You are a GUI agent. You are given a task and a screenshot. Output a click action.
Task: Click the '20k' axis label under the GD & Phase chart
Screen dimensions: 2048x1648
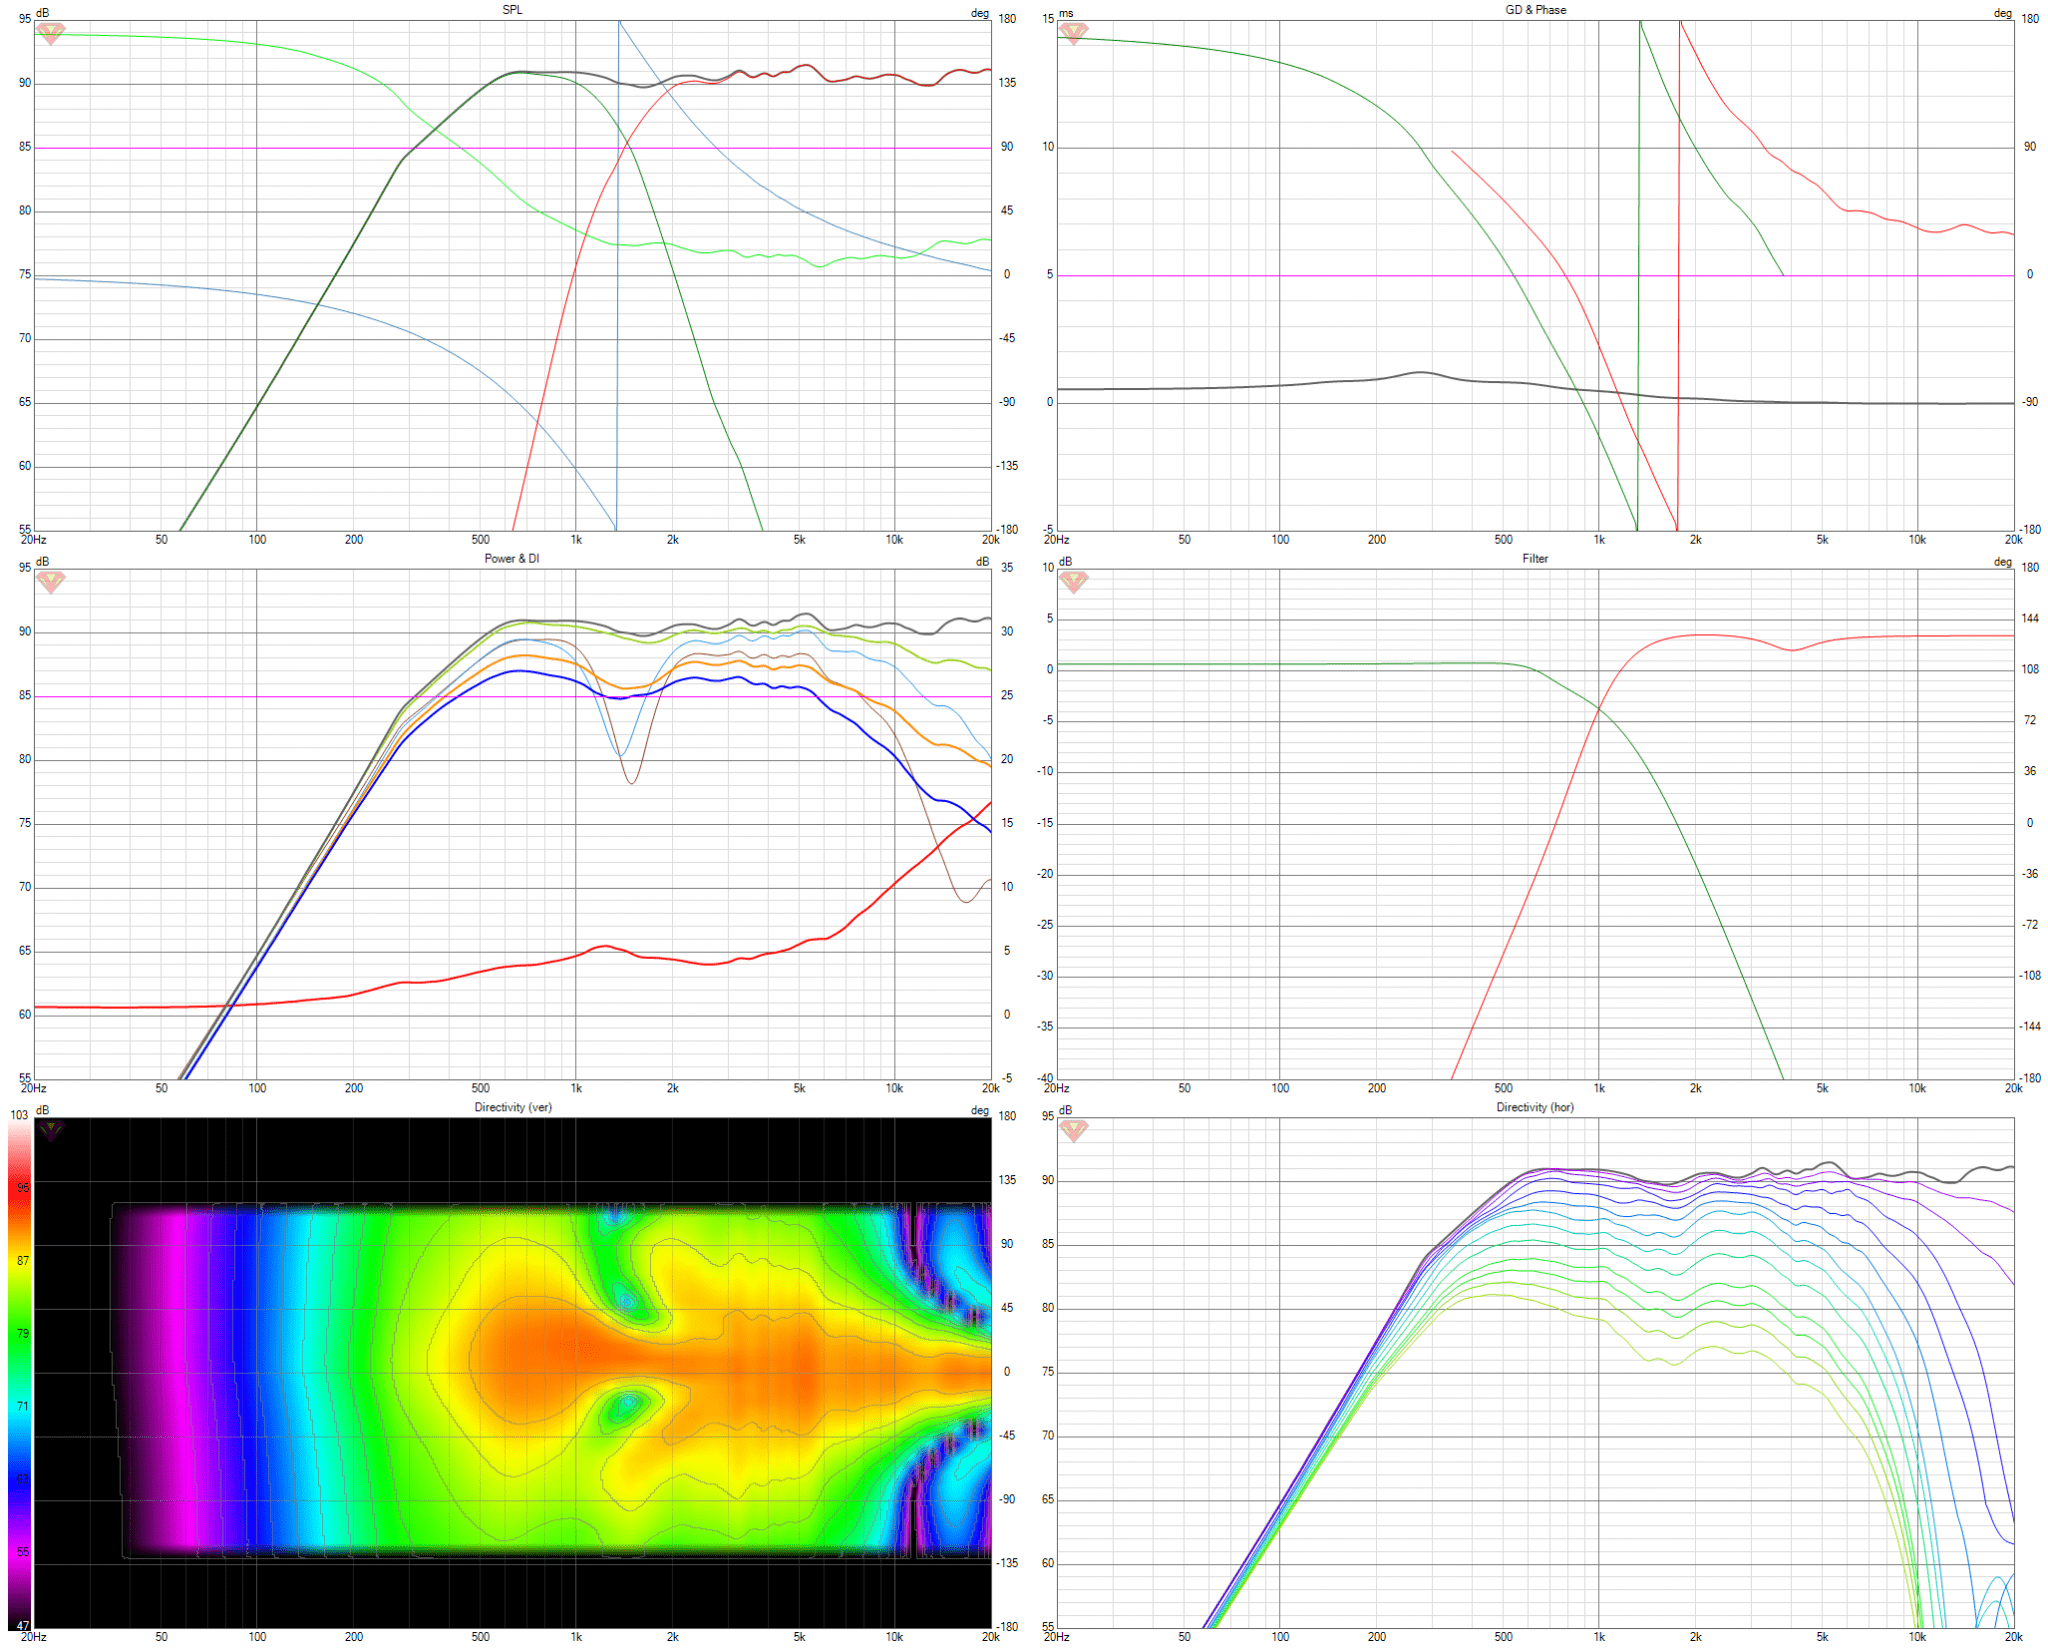coord(2013,540)
